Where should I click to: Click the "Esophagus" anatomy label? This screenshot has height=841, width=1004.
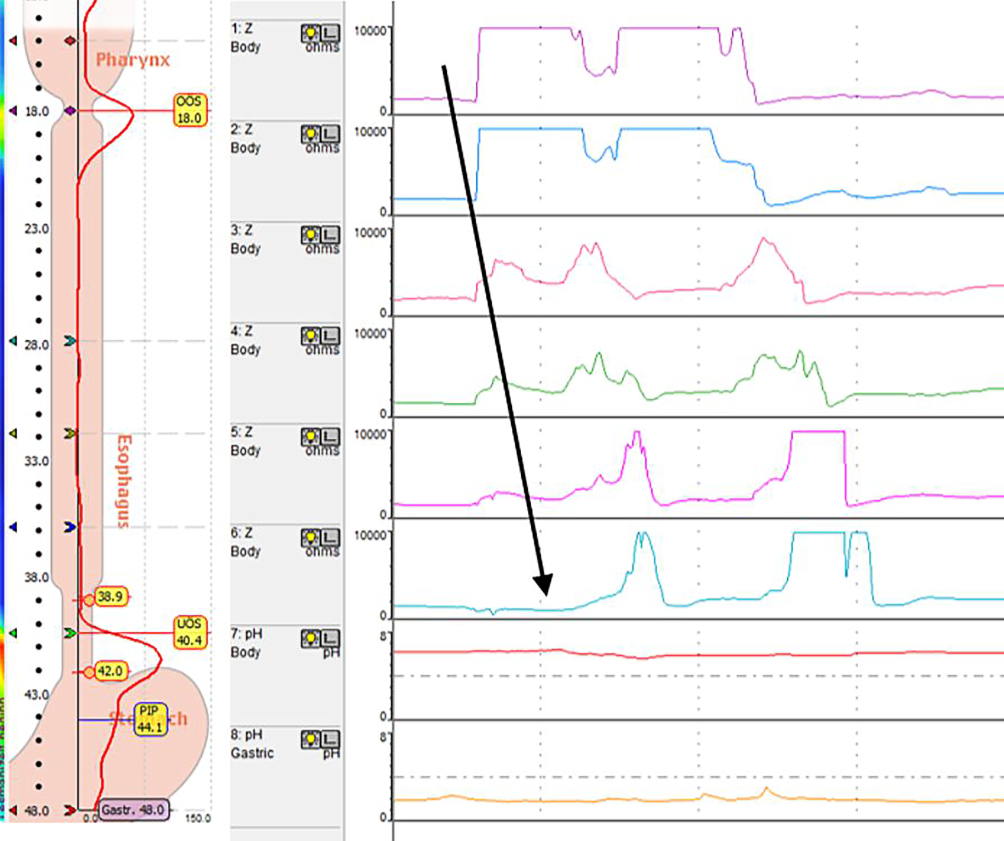tap(124, 481)
